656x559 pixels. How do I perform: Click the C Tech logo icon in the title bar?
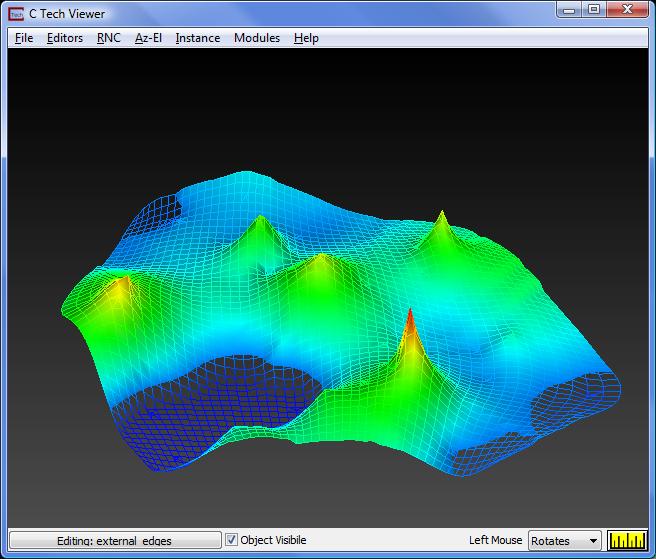(16, 14)
